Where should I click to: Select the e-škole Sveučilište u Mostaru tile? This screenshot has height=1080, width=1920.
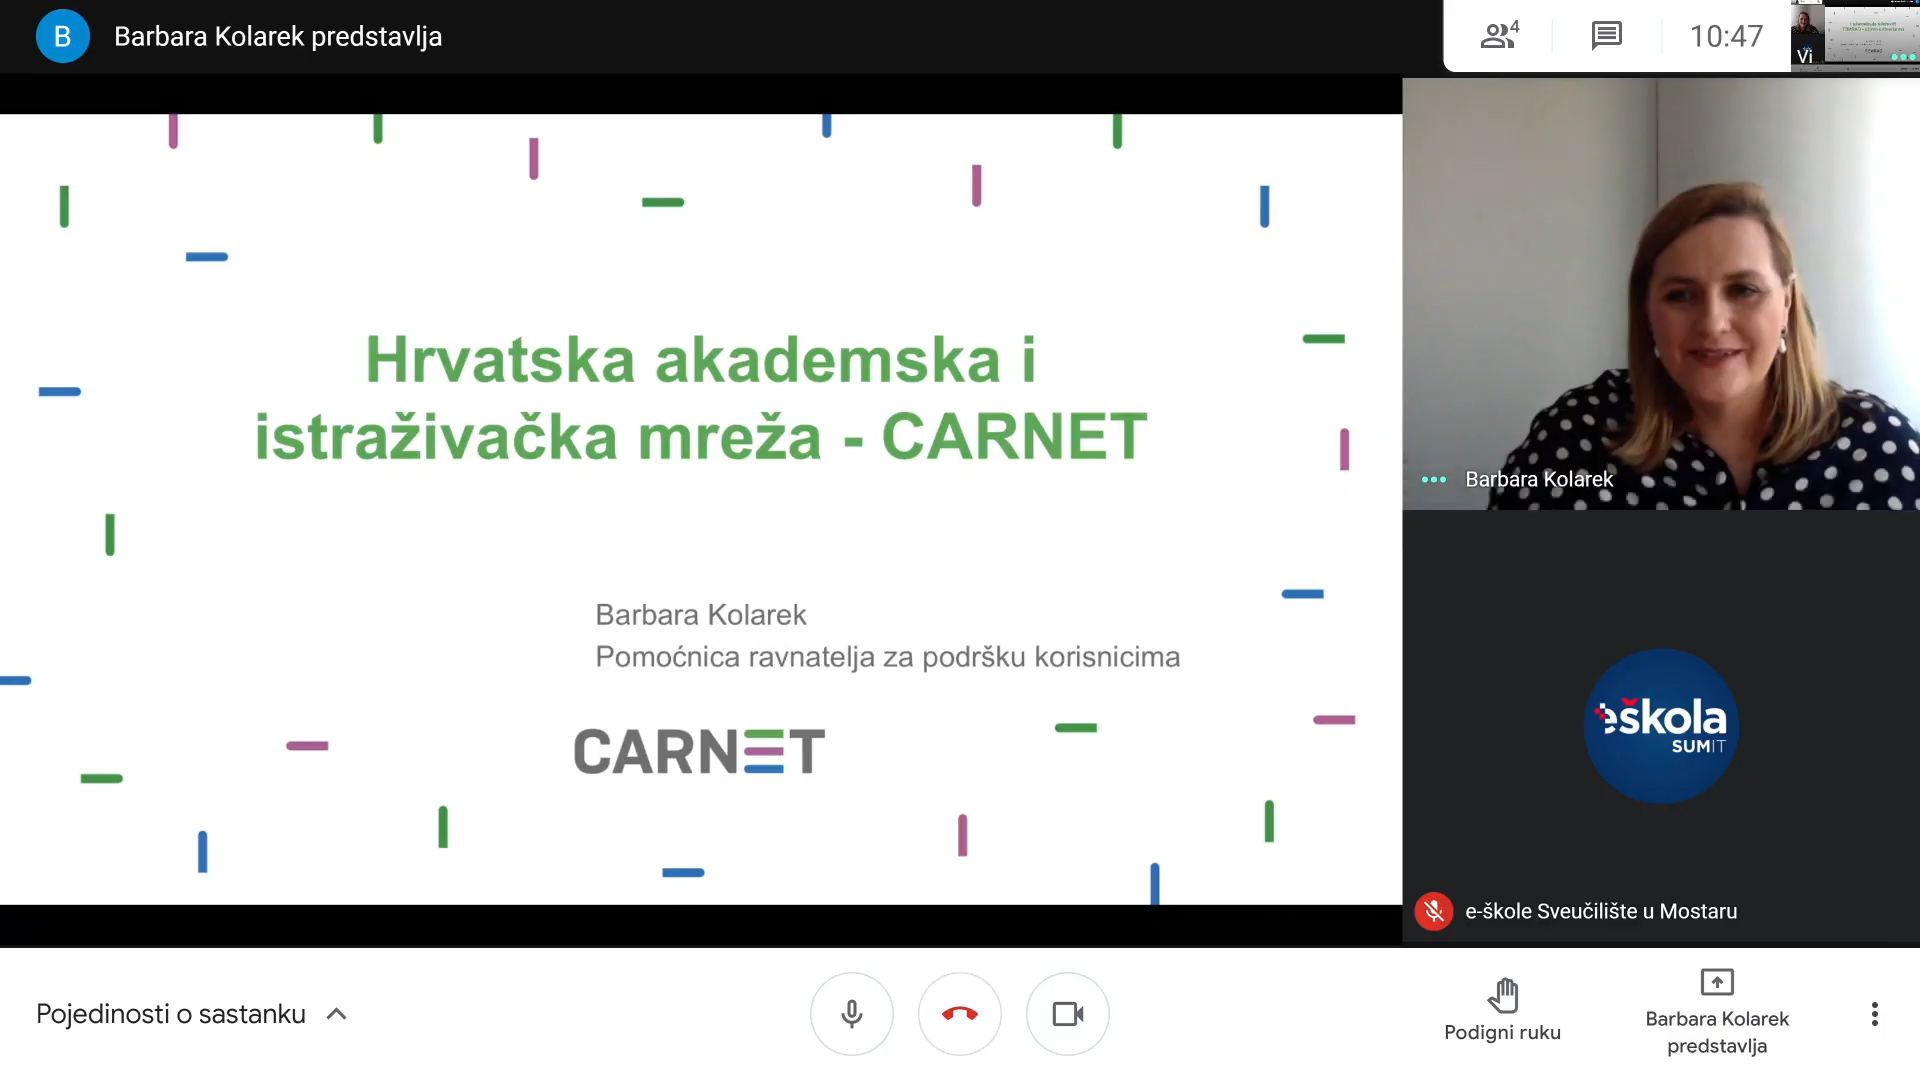click(x=1661, y=727)
